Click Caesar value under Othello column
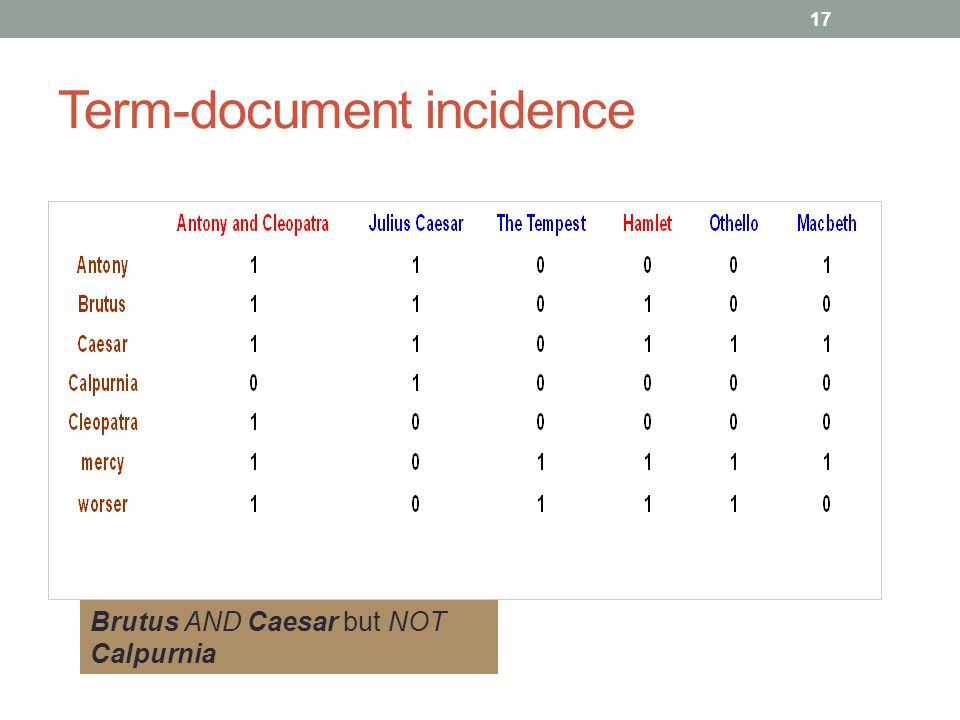The height and width of the screenshot is (720, 960). (733, 344)
